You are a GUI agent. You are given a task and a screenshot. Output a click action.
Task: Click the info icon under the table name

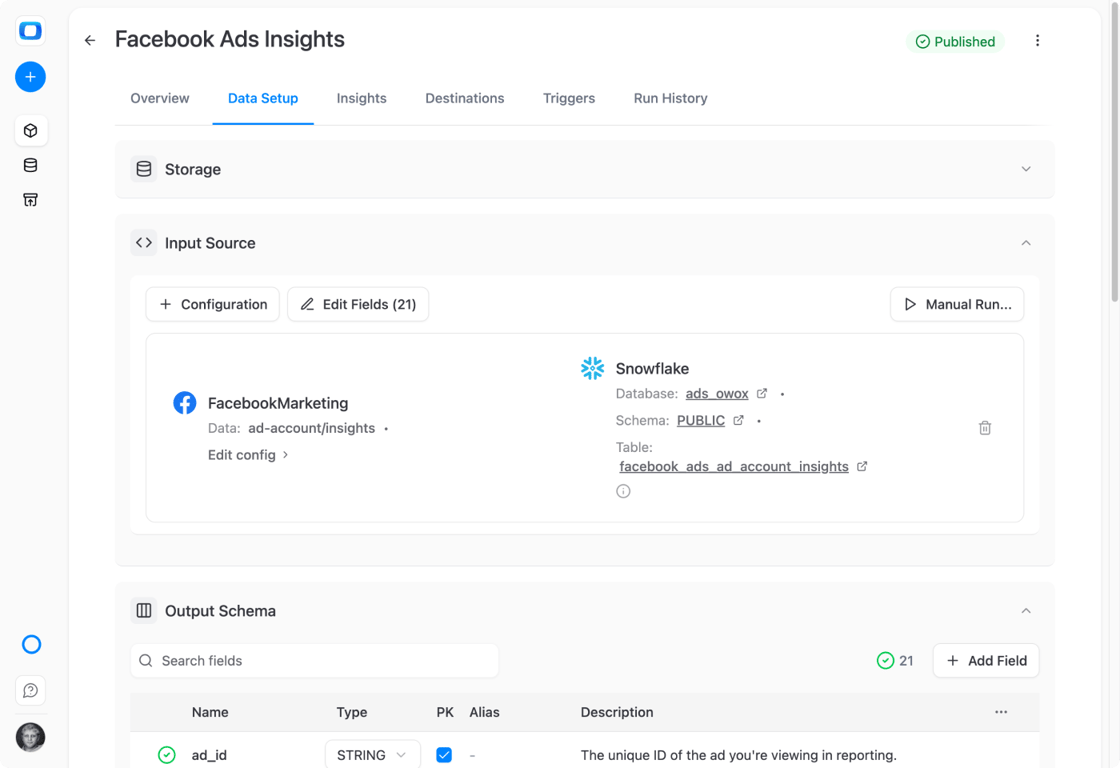[623, 492]
